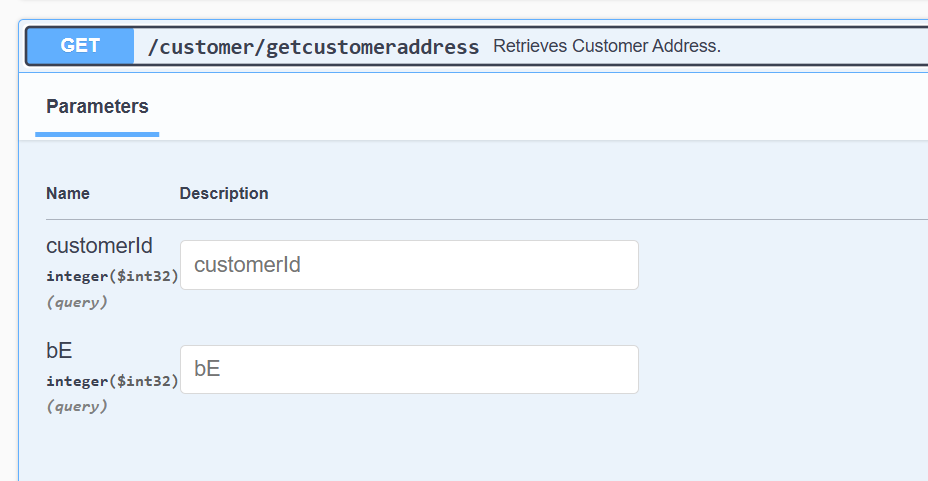Click the blue GET method badge
Image resolution: width=928 pixels, height=481 pixels.
tap(80, 46)
